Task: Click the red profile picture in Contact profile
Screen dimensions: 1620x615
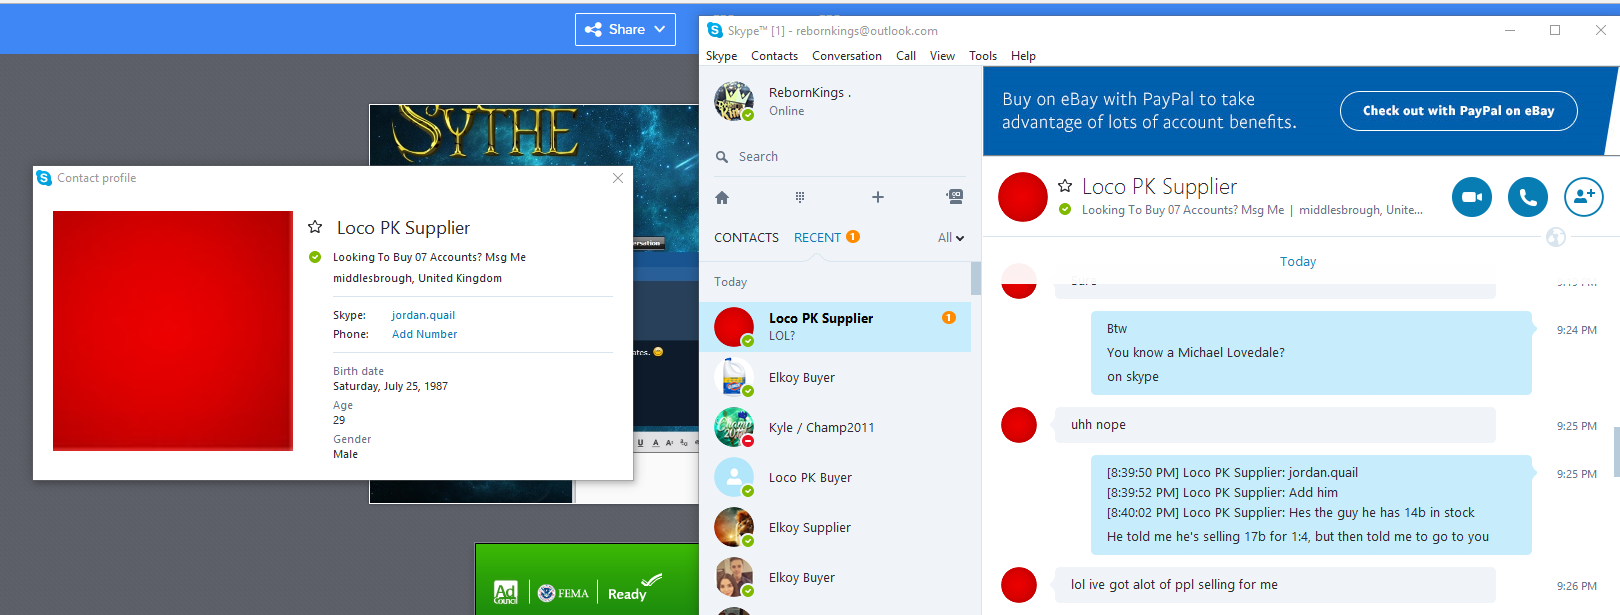Action: [x=173, y=331]
